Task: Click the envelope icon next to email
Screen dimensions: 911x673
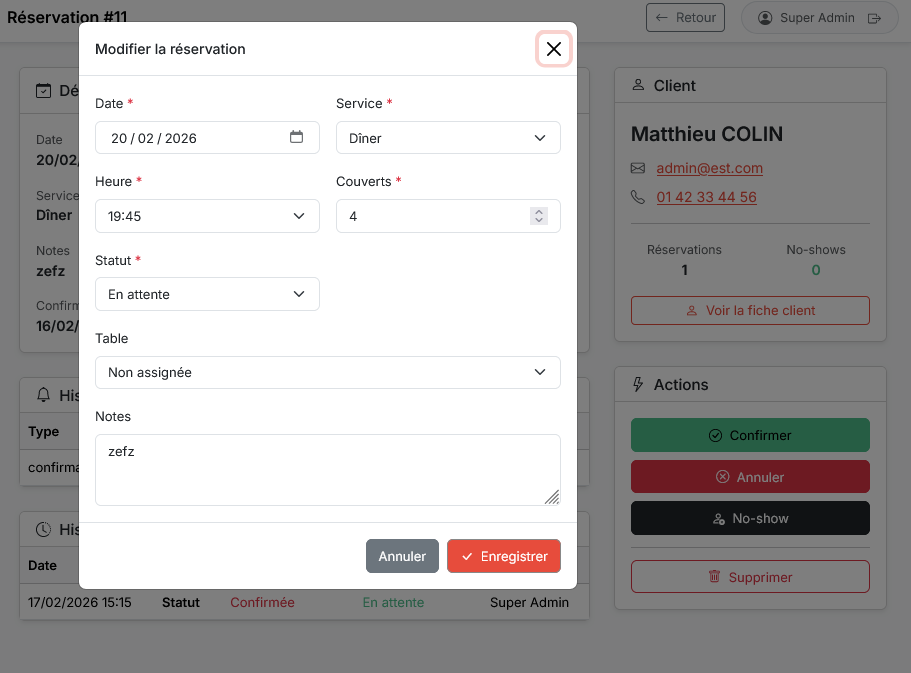Action: (x=638, y=168)
